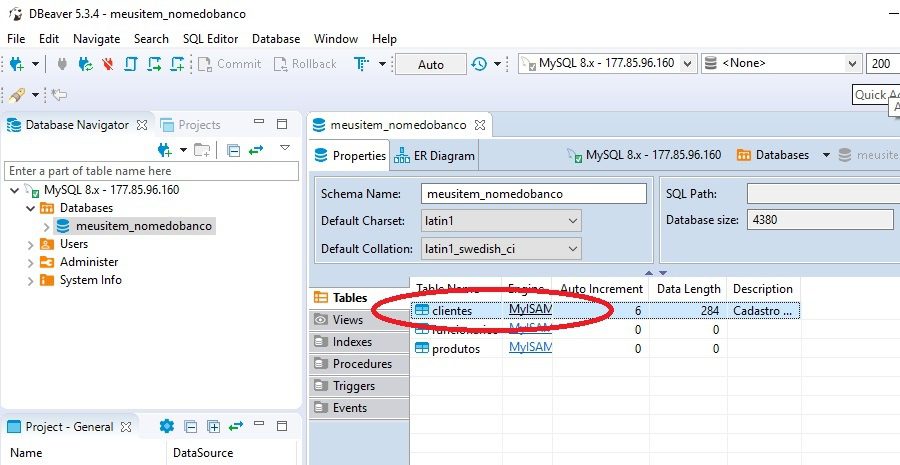900x465 pixels.
Task: Click the Rollback toolbar button
Action: click(x=305, y=64)
